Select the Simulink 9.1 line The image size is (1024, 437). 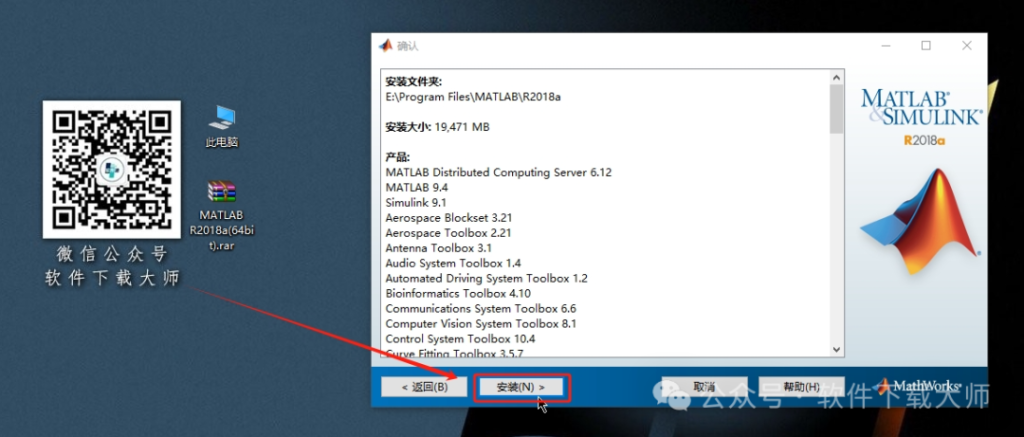(416, 202)
